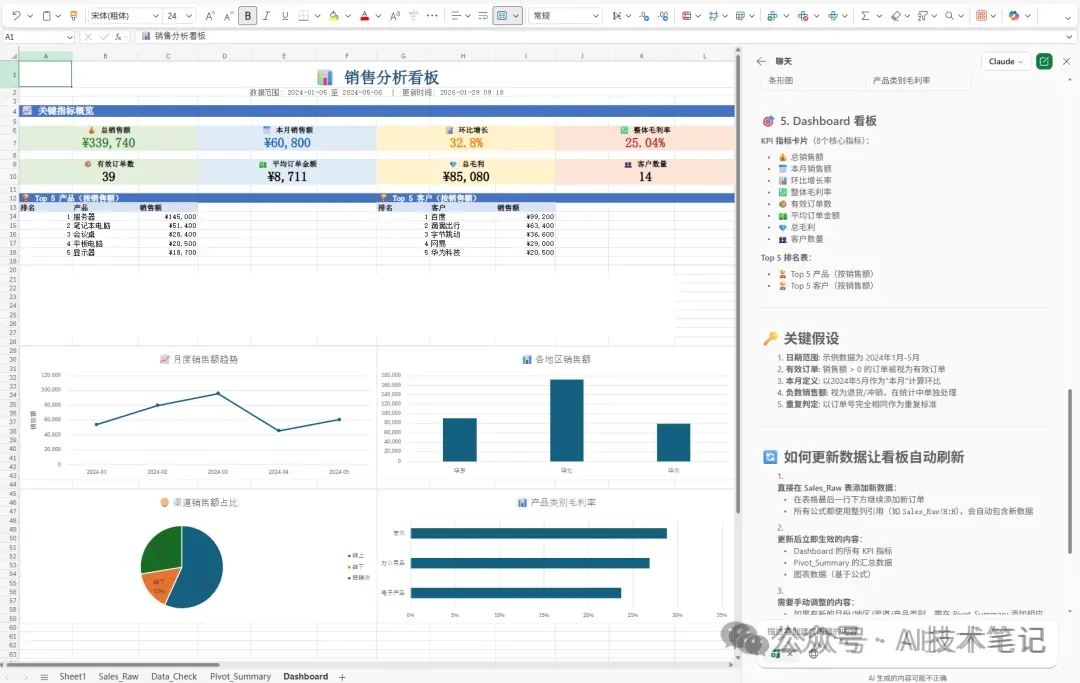
Task: Close the chat side panel
Action: pos(1066,61)
